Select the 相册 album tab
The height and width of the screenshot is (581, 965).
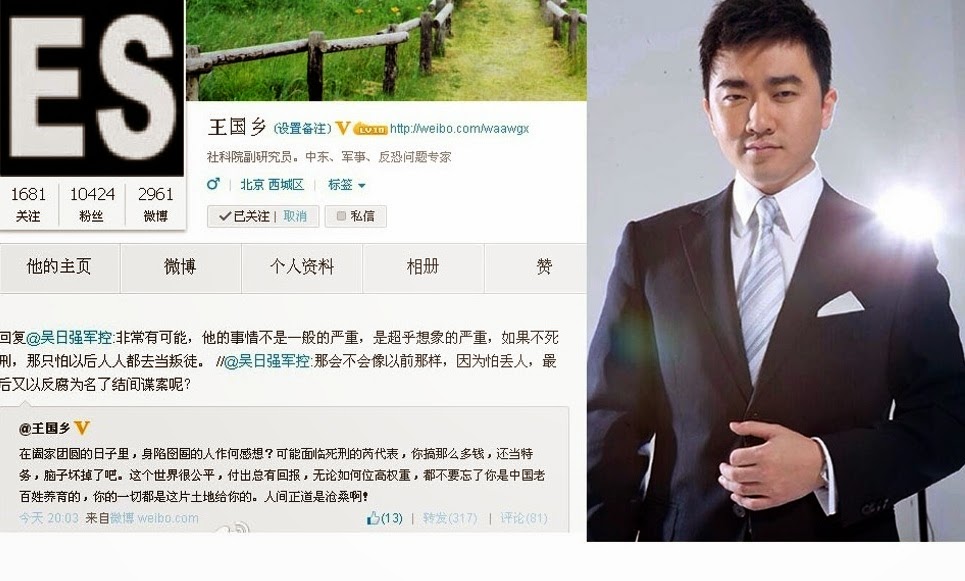(x=423, y=267)
